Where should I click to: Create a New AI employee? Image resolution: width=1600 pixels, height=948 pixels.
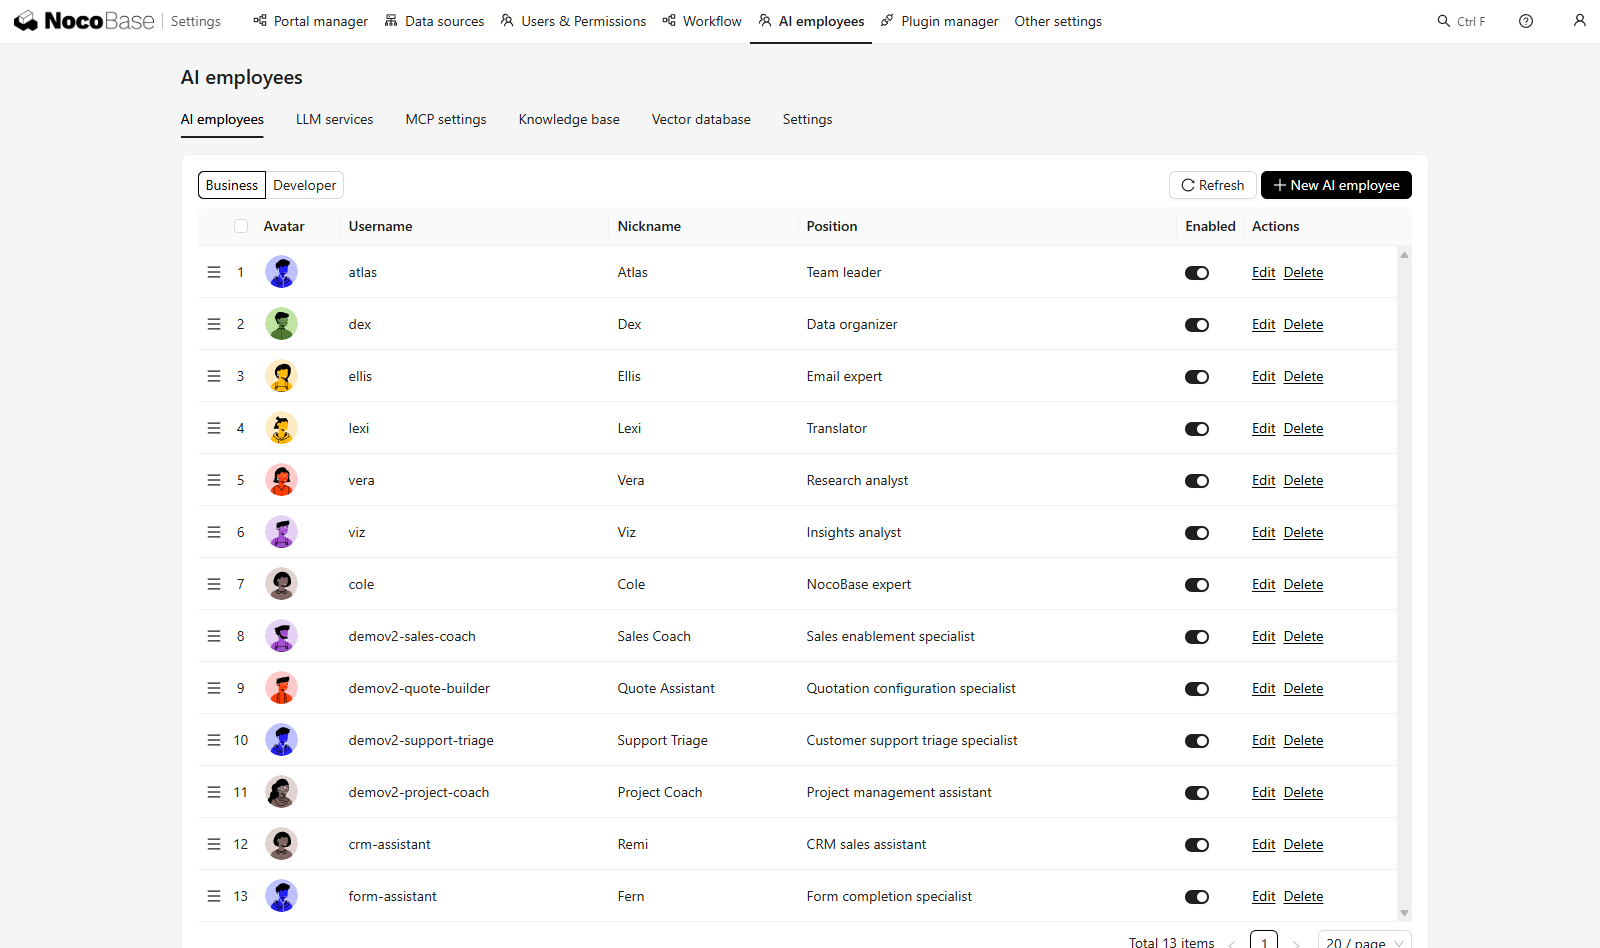pyautogui.click(x=1336, y=185)
